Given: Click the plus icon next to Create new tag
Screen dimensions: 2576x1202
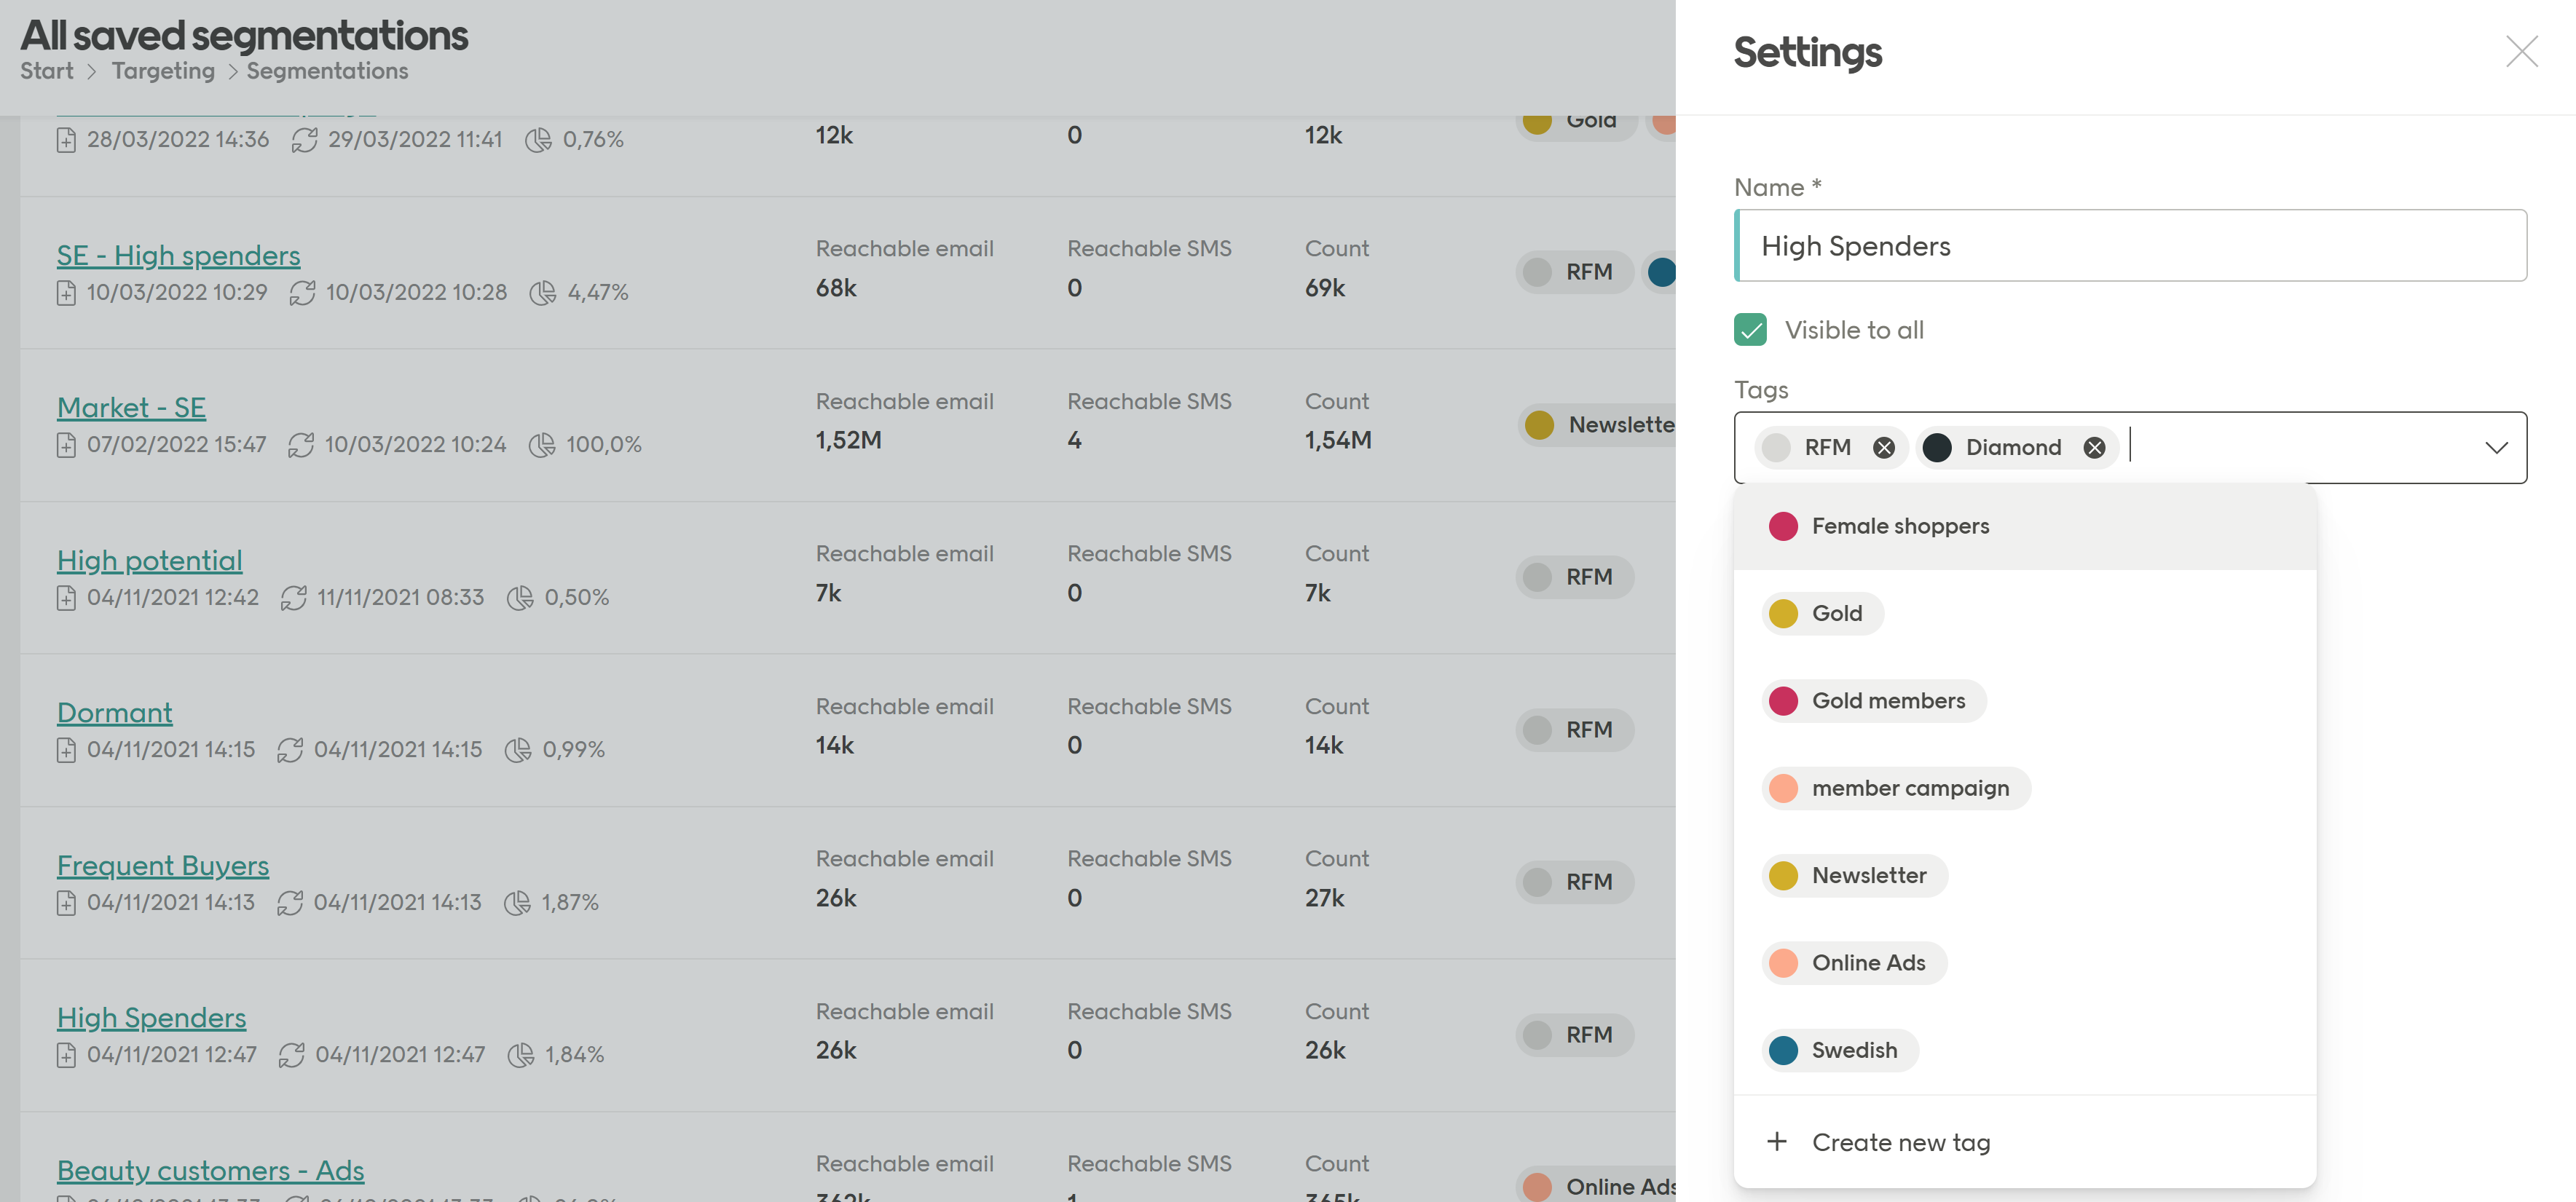Looking at the screenshot, I should [x=1777, y=1141].
